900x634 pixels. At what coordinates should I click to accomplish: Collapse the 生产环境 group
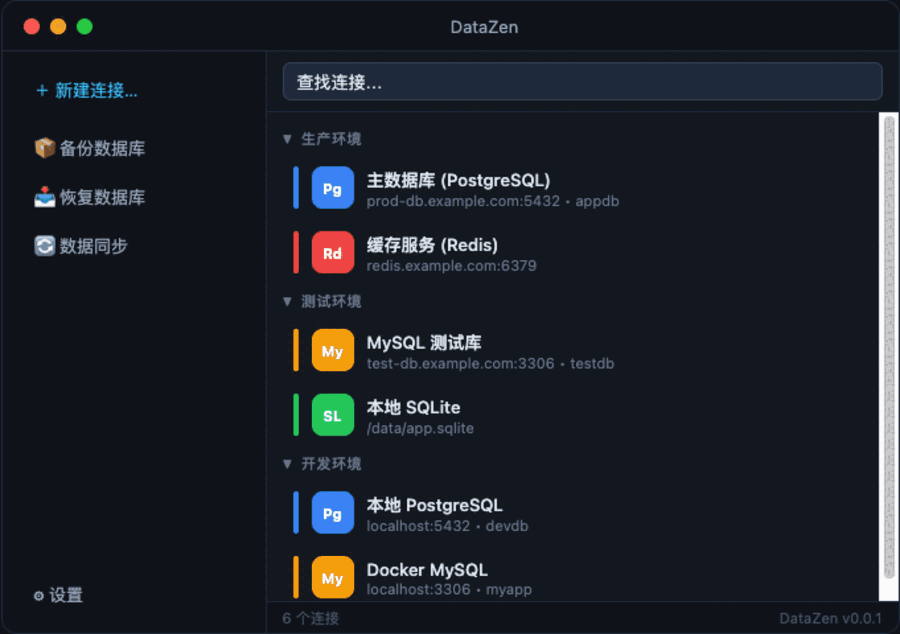288,139
